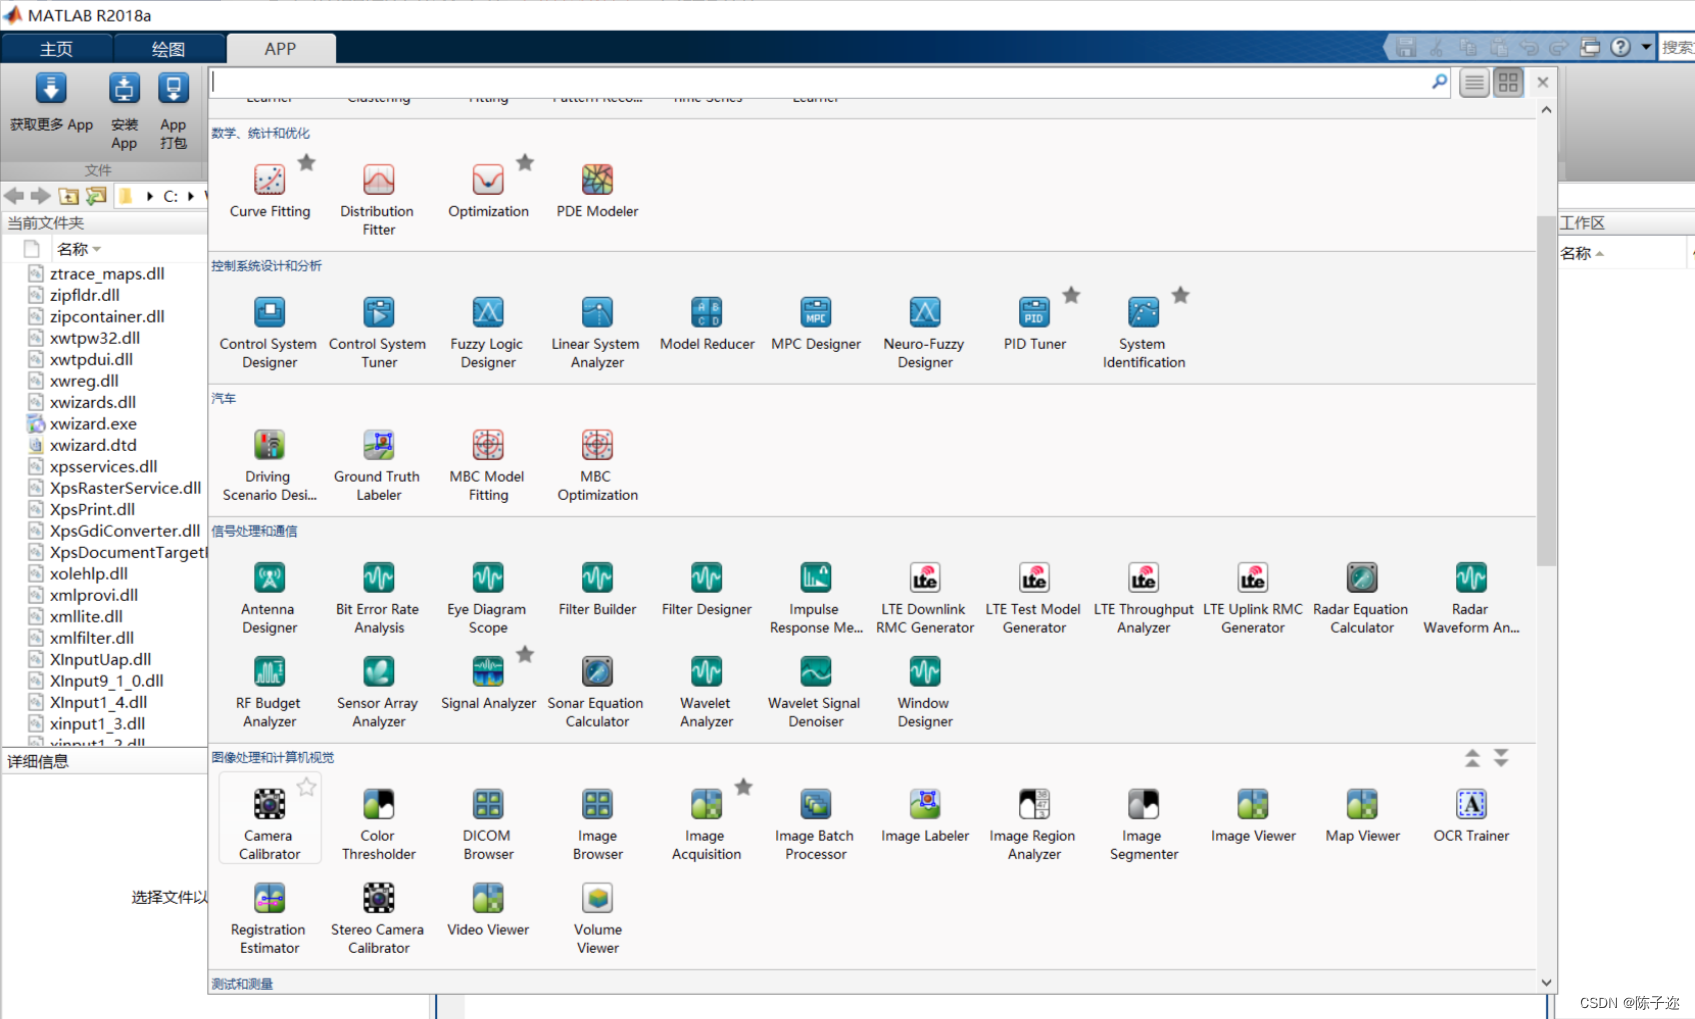Click the apps search field
Image resolution: width=1695 pixels, height=1019 pixels.
[820, 82]
